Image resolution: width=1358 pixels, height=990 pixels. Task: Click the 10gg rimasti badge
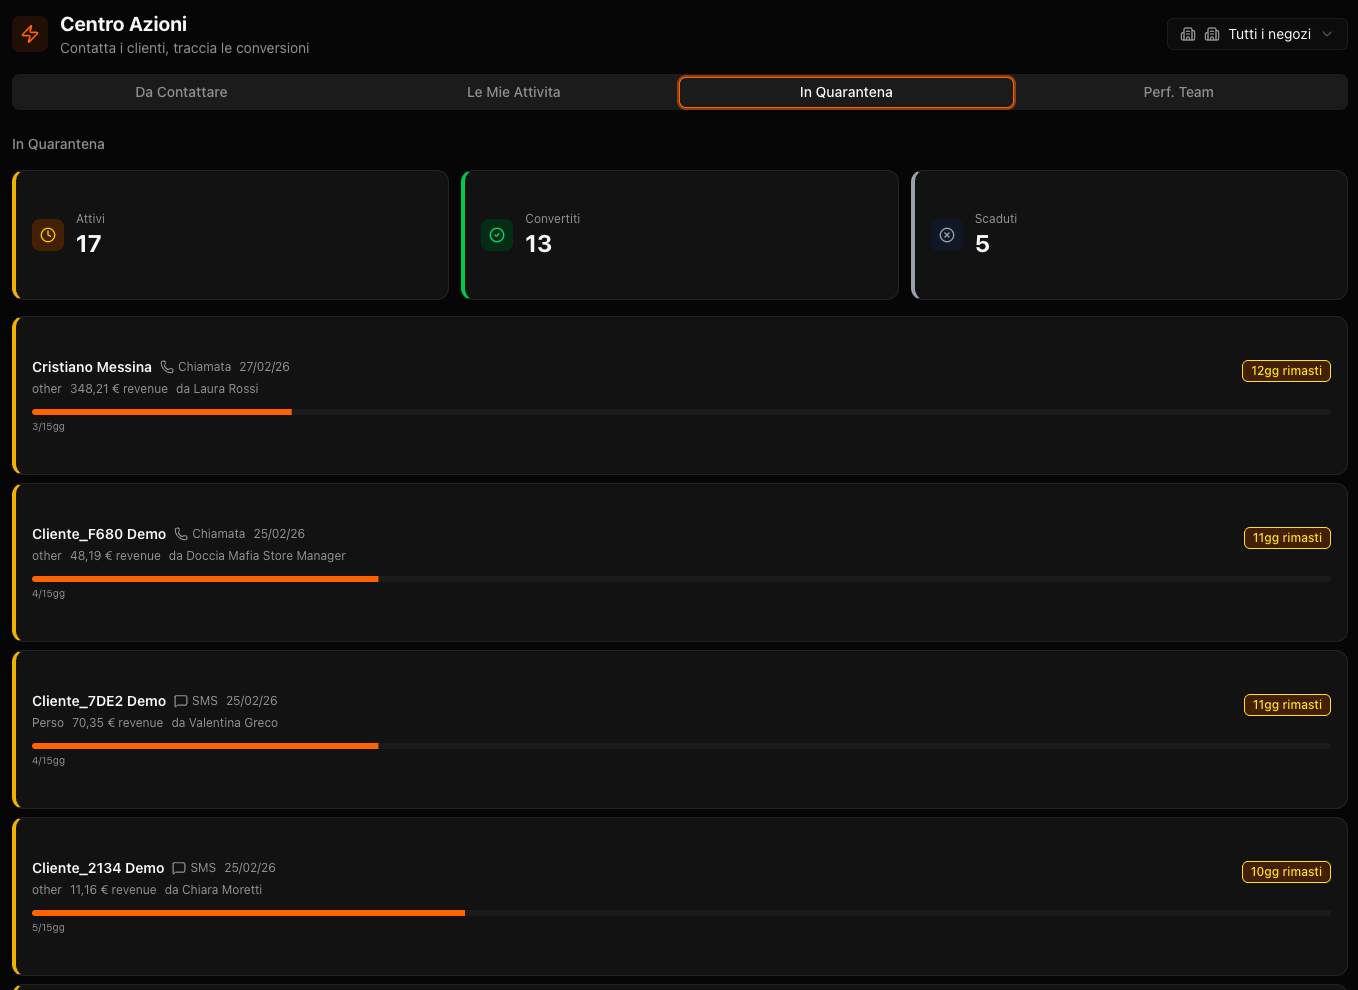coord(1286,872)
